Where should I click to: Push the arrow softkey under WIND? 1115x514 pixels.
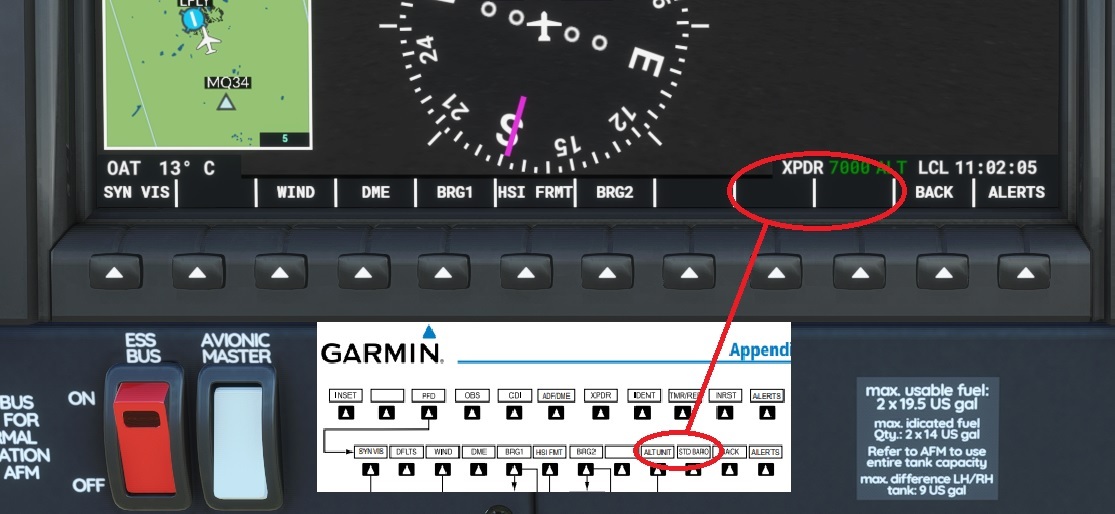pos(281,272)
